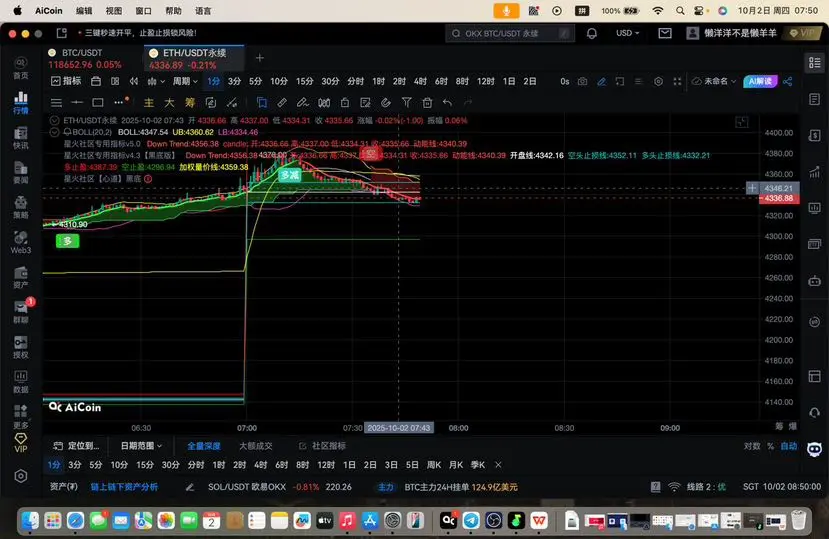Select the 15分 interval in top toolbar
829x539 pixels.
304,81
